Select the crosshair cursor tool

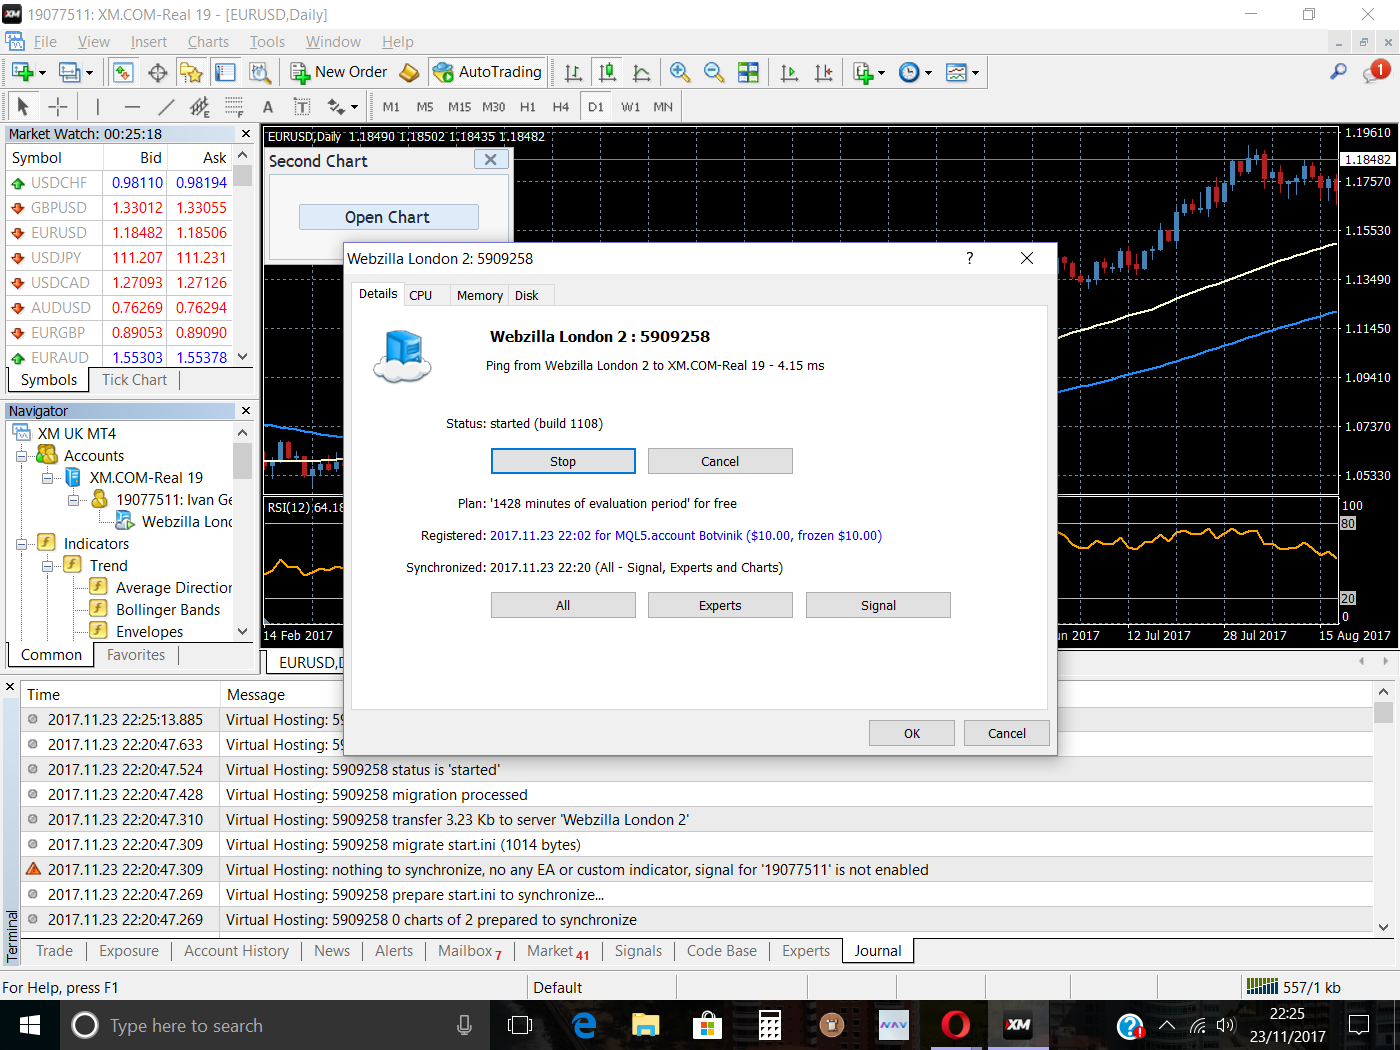click(x=58, y=106)
